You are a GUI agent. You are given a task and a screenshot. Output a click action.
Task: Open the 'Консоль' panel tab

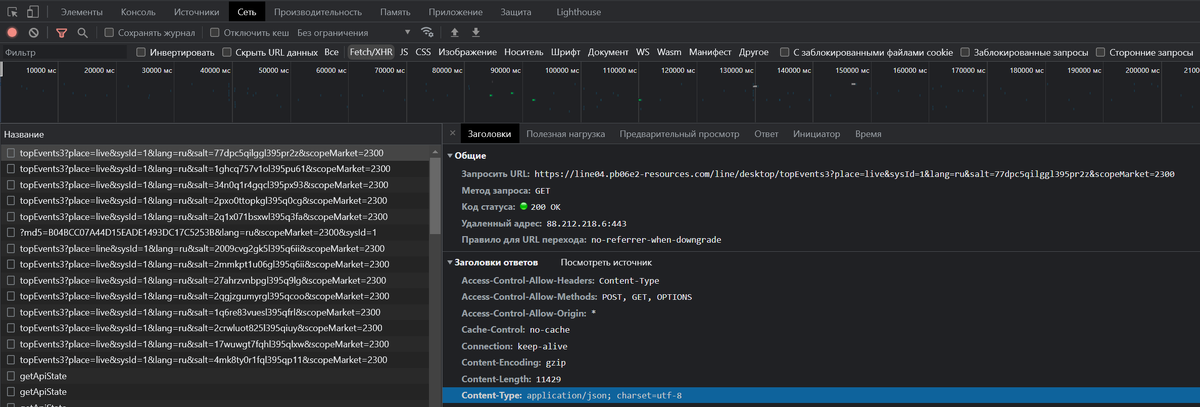click(x=138, y=12)
